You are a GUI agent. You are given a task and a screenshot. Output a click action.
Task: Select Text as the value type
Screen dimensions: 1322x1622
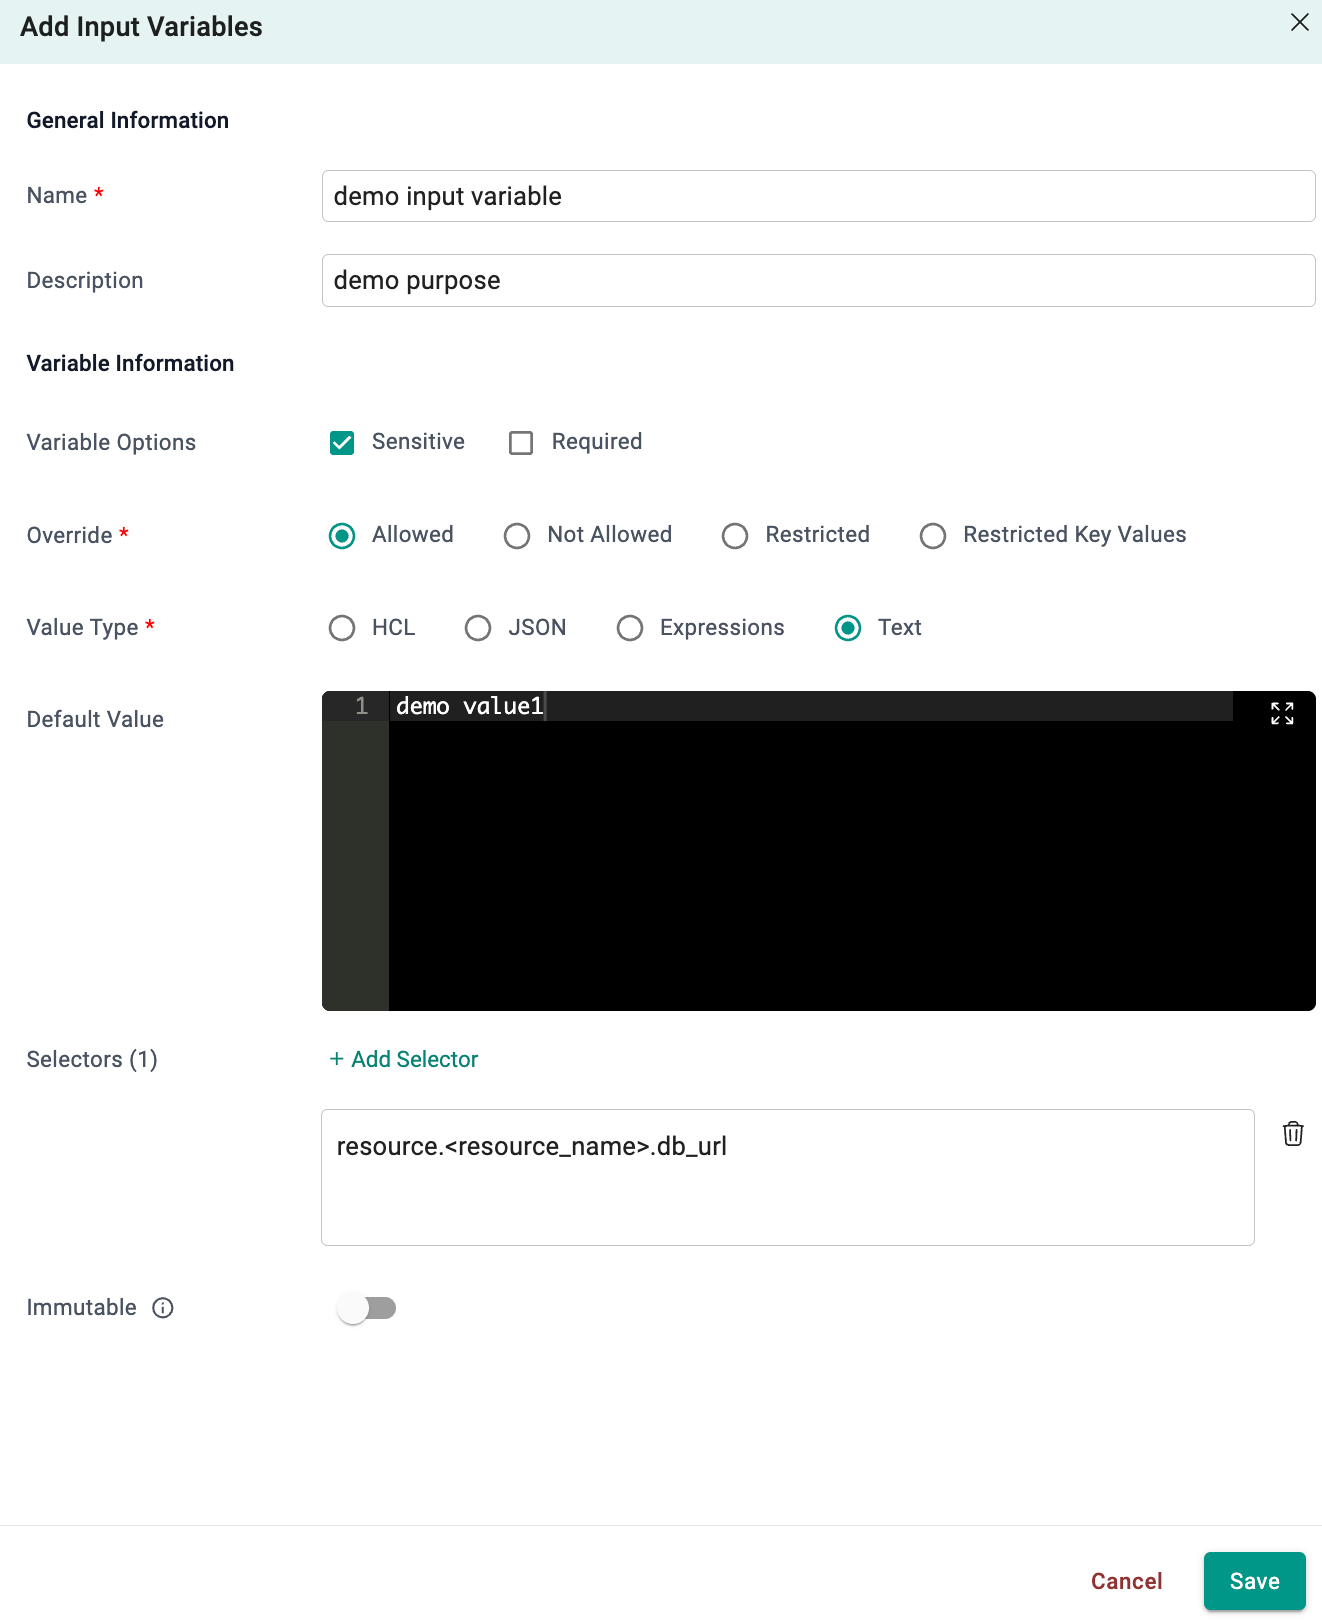point(848,628)
